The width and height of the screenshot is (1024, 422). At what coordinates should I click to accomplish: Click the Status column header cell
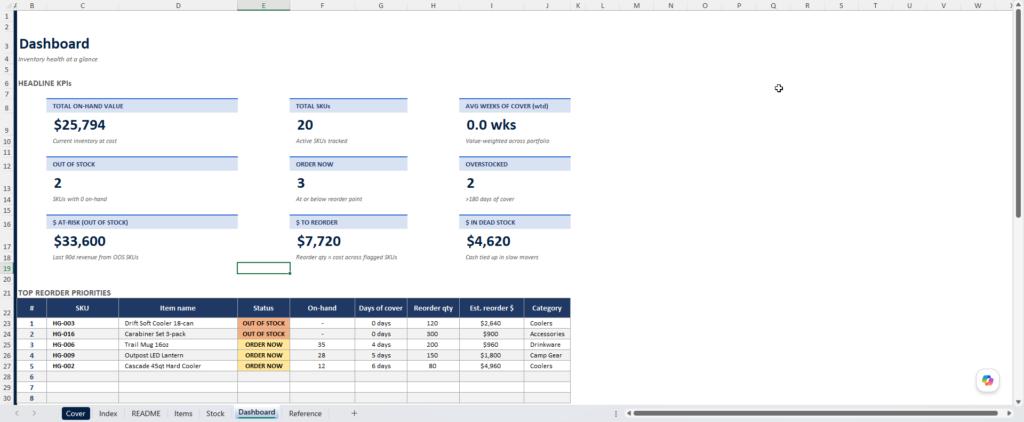tap(263, 308)
